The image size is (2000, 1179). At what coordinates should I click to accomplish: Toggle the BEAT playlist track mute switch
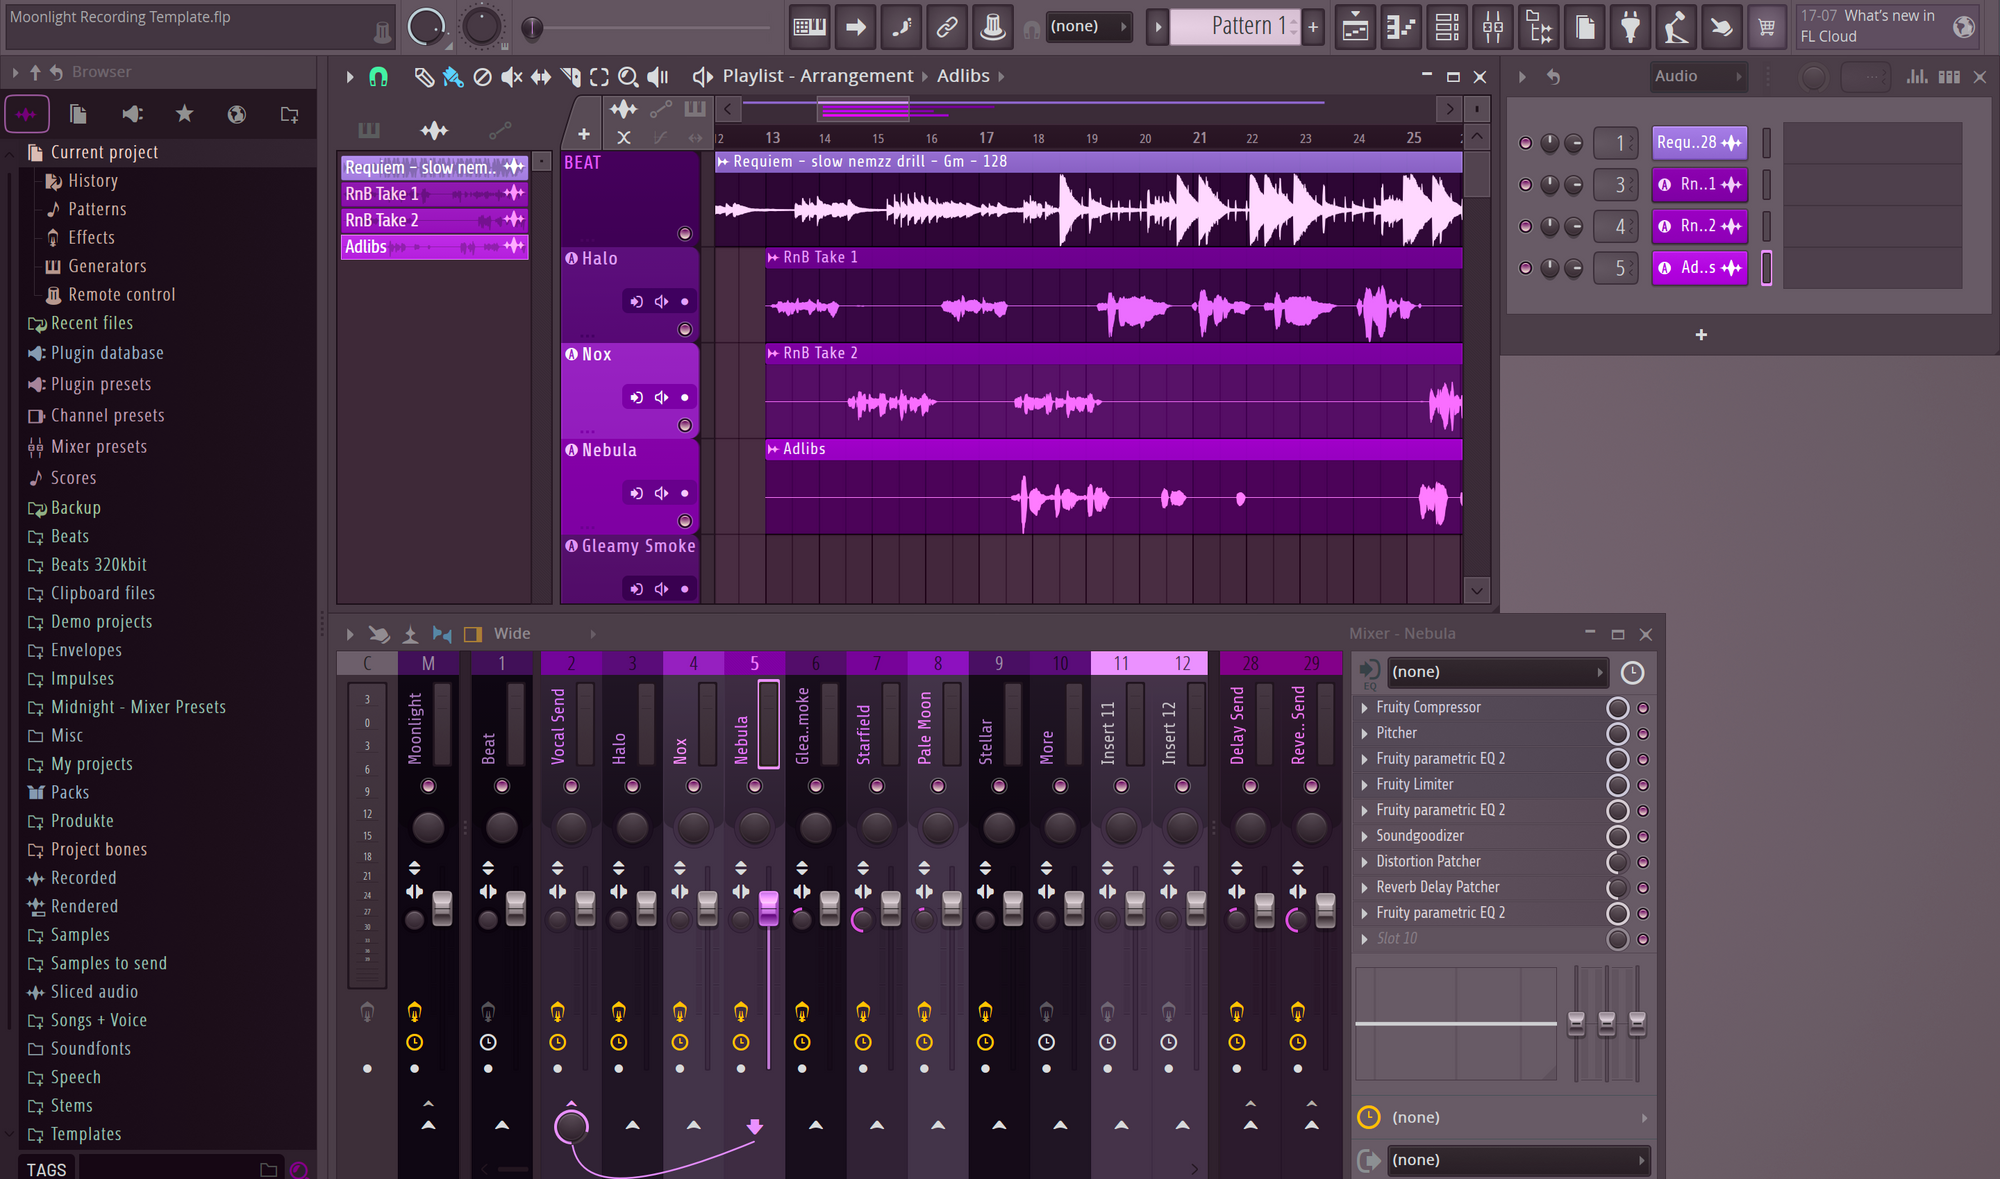tap(685, 234)
